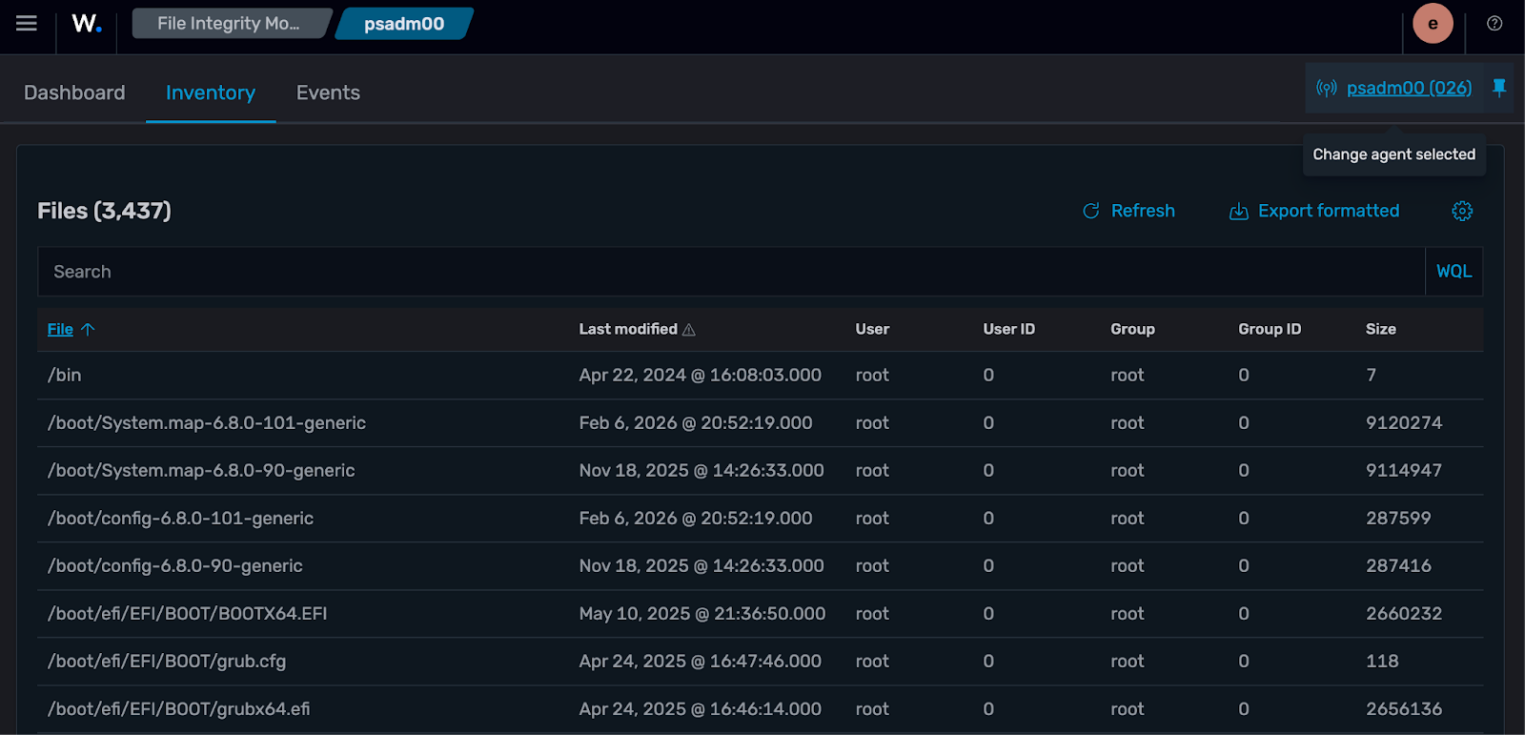Image resolution: width=1525 pixels, height=735 pixels.
Task: Switch to the Events tab
Action: [x=327, y=93]
